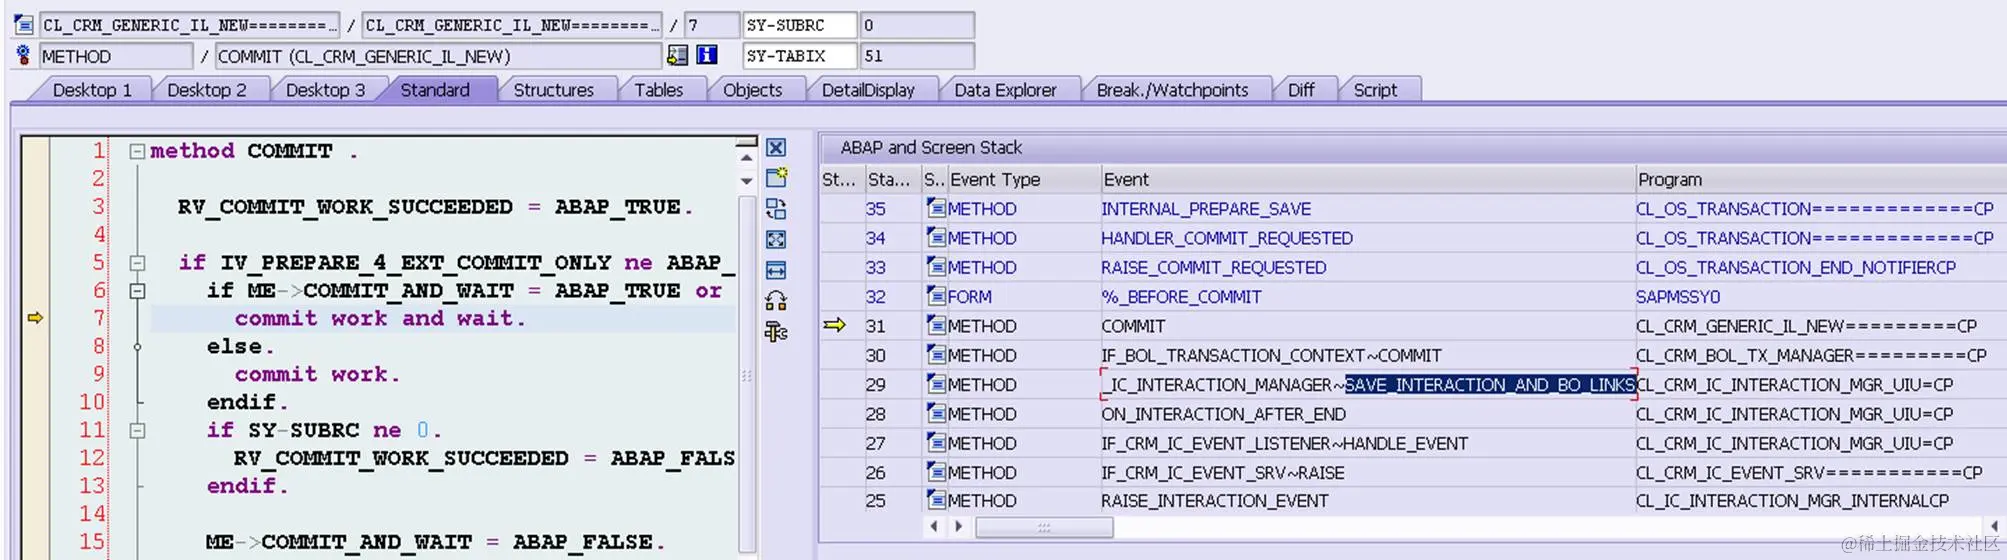Viewport: 2007px width, 560px height.
Task: Click %_BEFORE_COMMIT in the stack
Action: (1181, 297)
